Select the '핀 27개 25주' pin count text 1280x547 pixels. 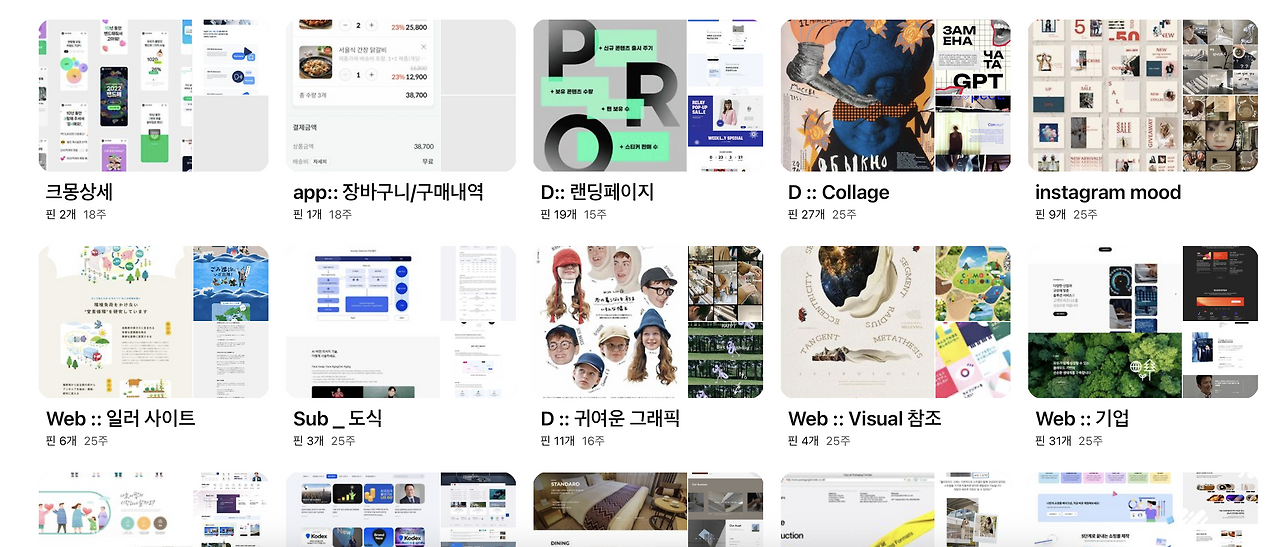(x=822, y=214)
